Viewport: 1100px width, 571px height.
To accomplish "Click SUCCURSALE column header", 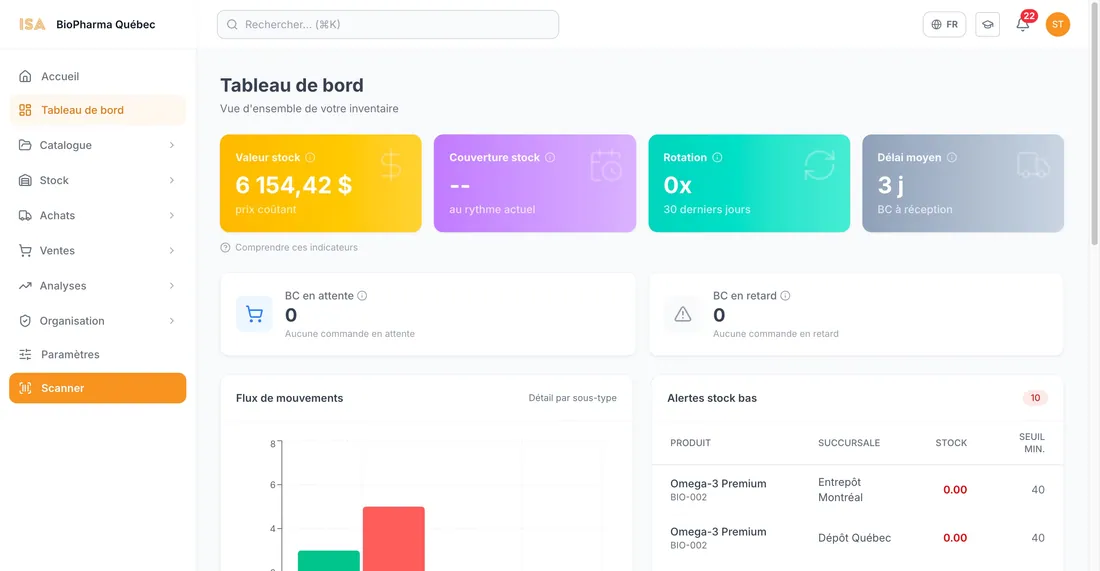I will click(849, 443).
